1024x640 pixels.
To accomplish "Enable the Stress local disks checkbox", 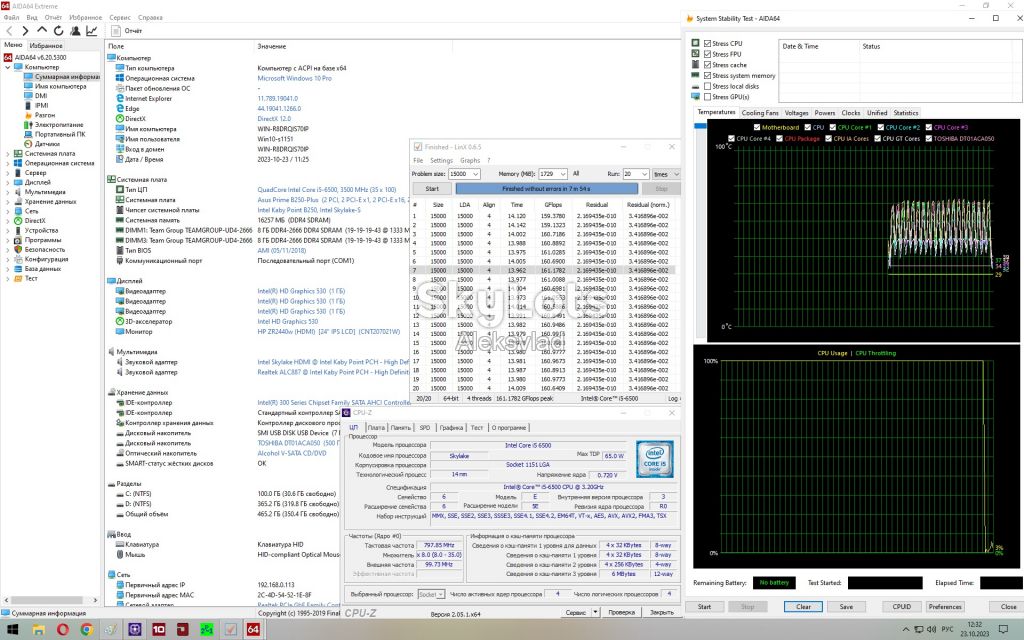I will point(707,86).
